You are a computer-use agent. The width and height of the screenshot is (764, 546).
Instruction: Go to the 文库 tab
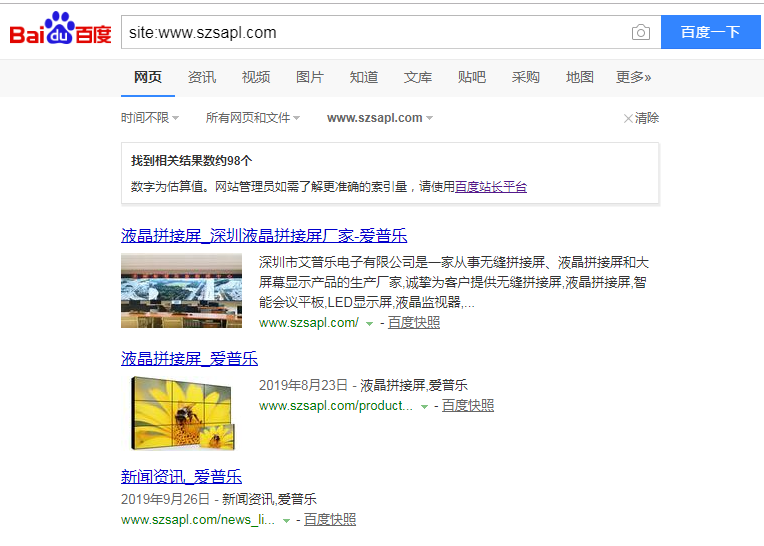(x=418, y=77)
